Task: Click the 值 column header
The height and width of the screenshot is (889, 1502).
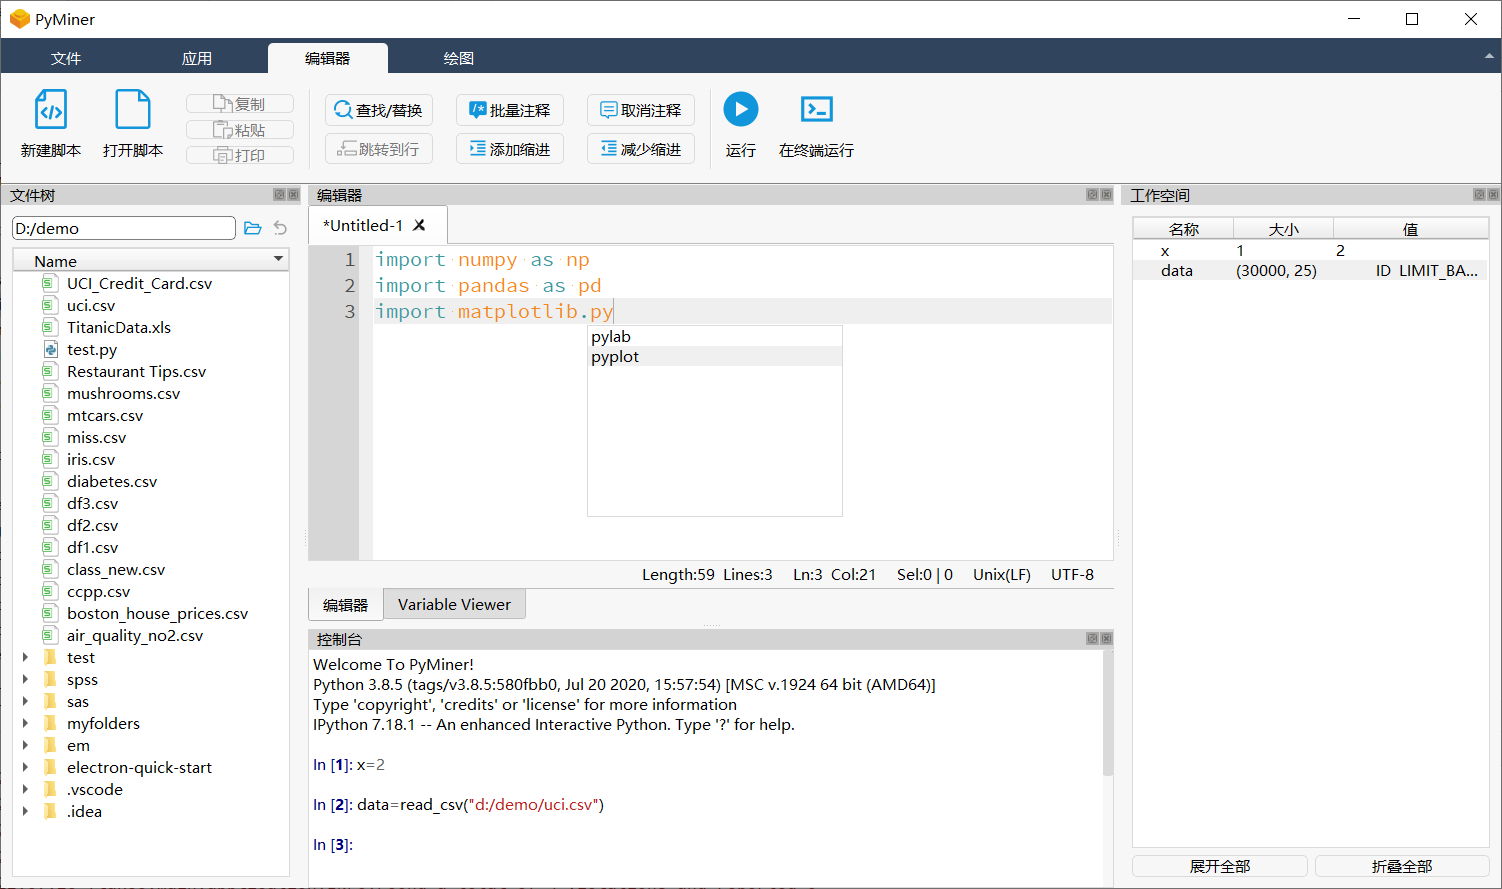Action: click(1411, 229)
